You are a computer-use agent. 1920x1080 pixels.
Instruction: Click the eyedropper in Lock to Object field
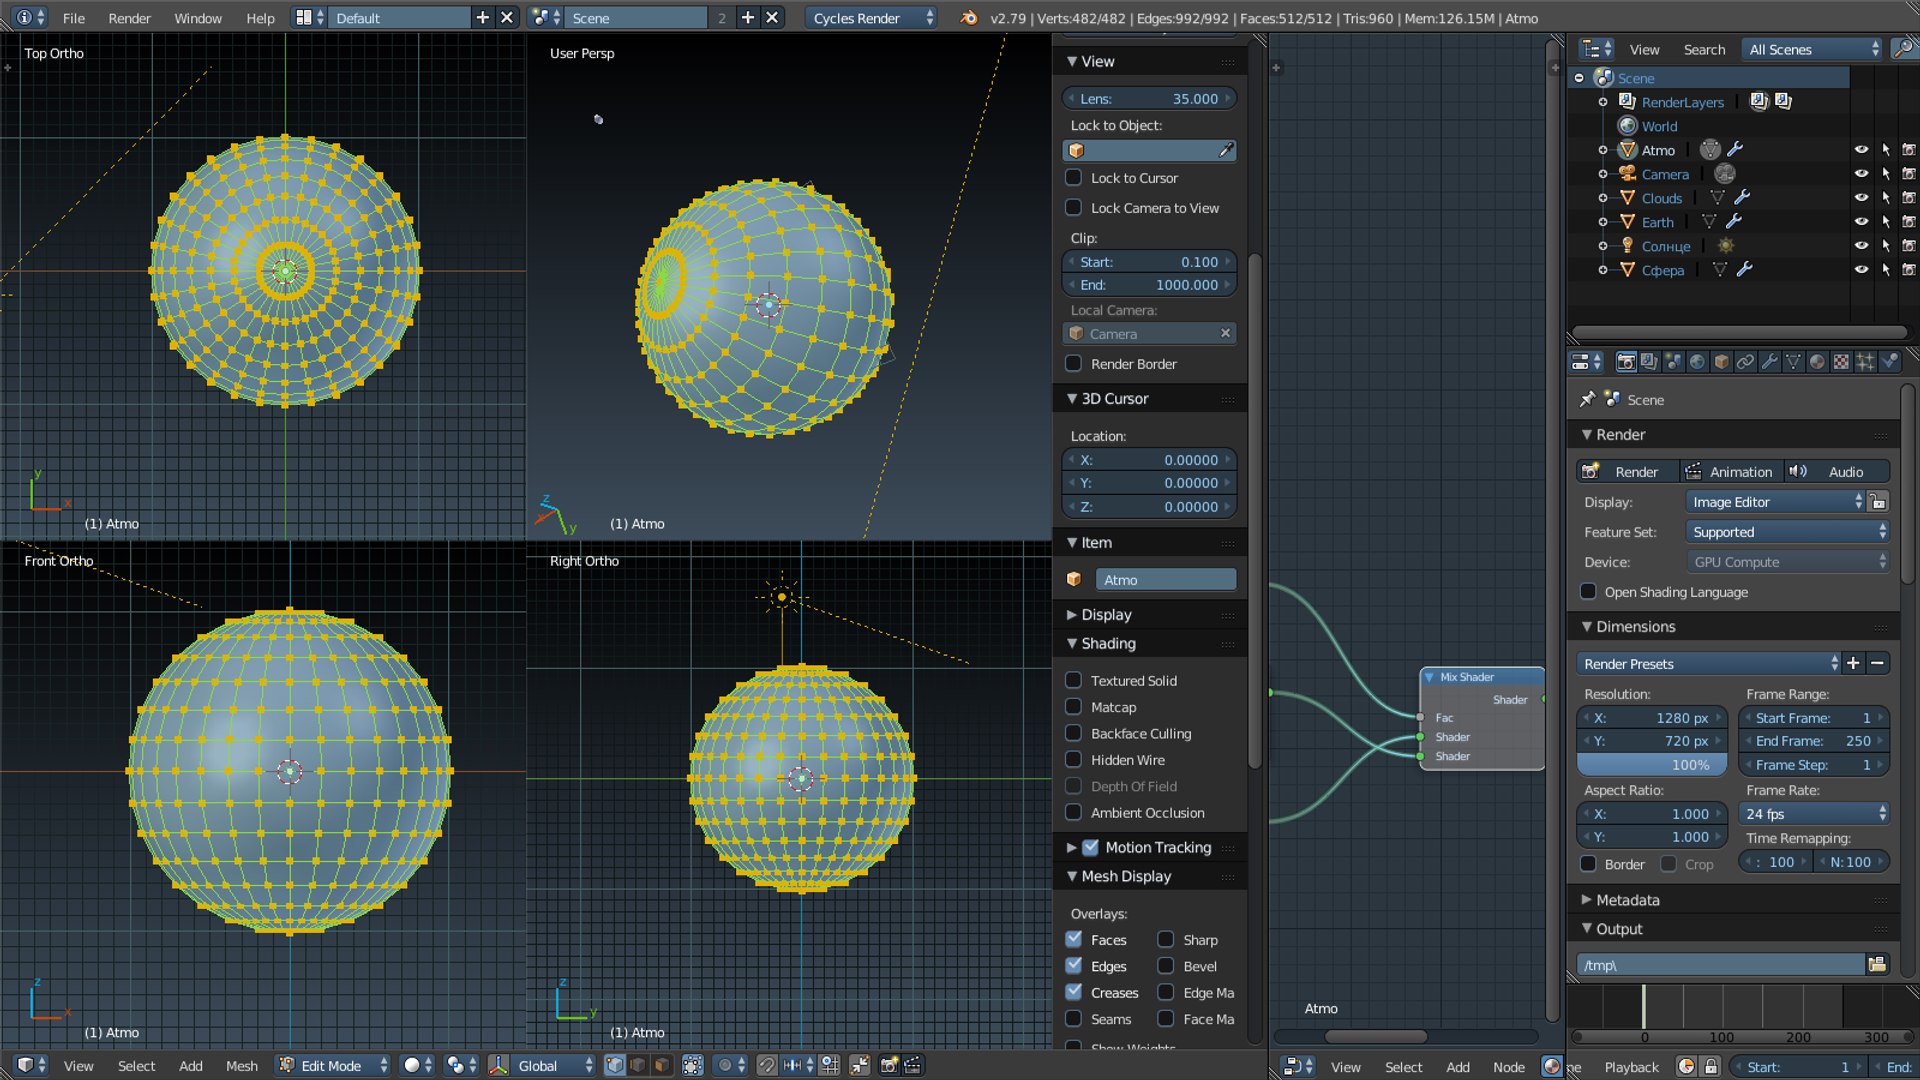coord(1226,150)
